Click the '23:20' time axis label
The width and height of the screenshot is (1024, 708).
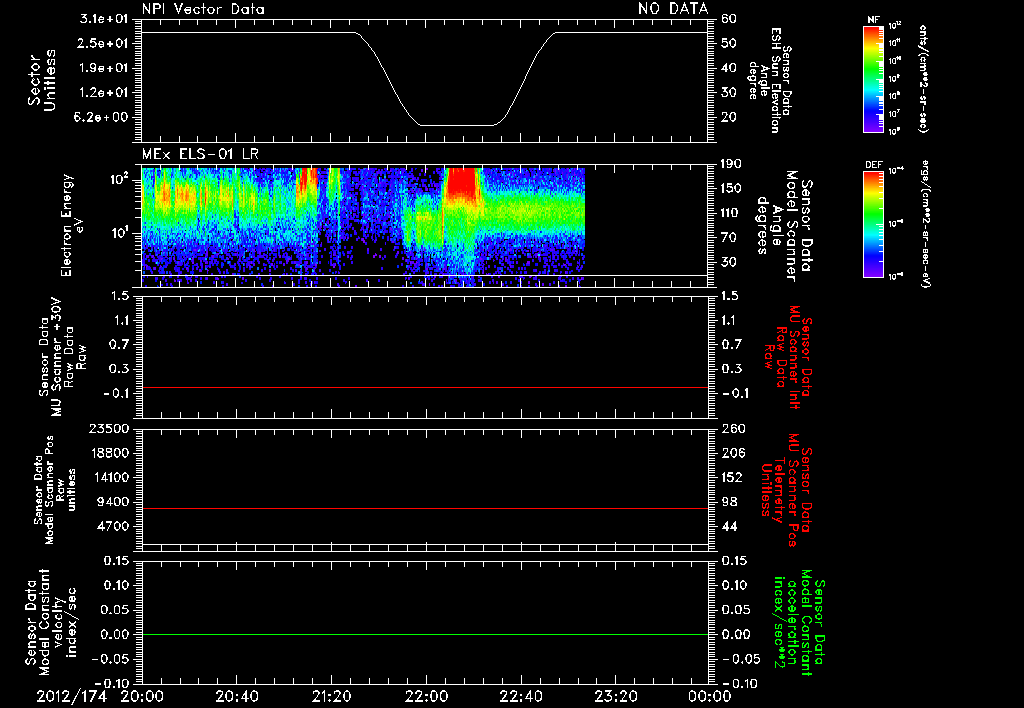pos(615,696)
